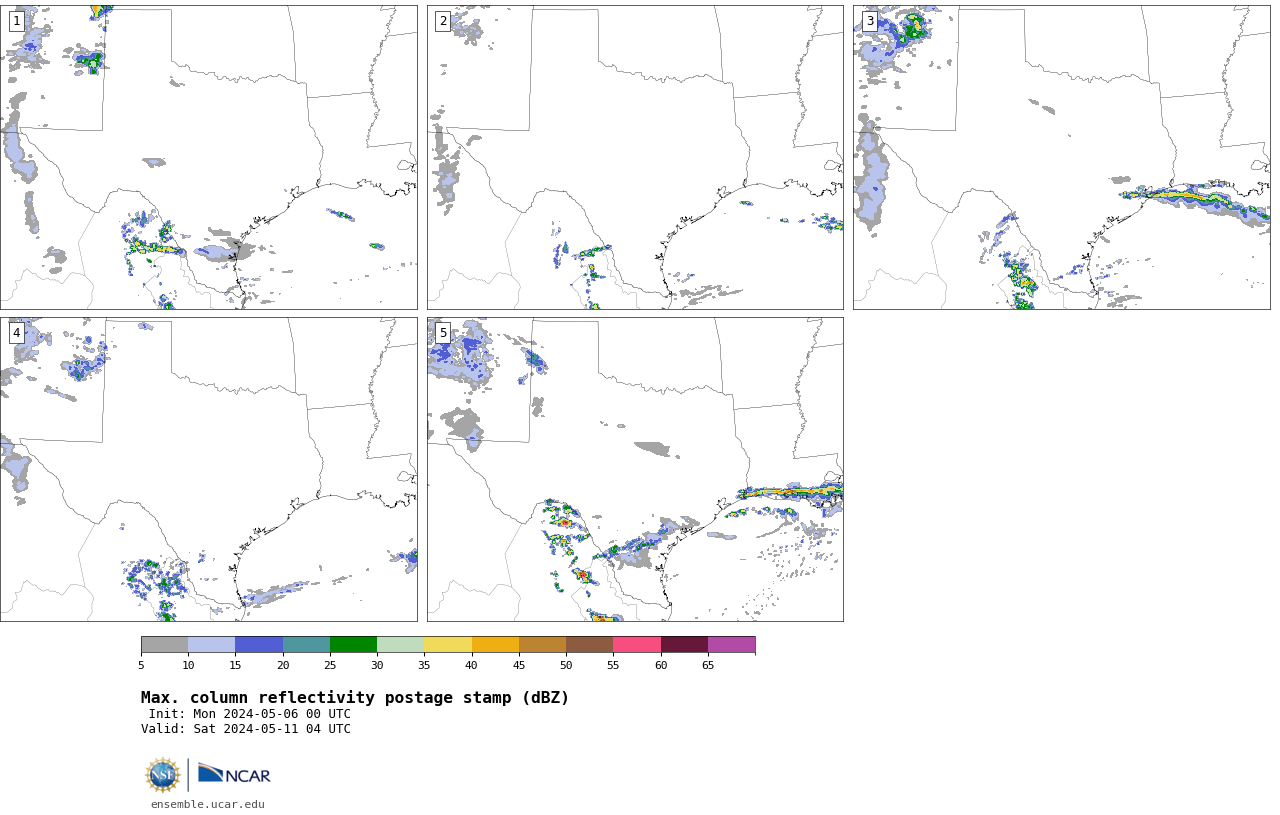Select the dark green 25-30 dBZ swatch
Image resolution: width=1280 pixels, height=815 pixels.
[353, 644]
